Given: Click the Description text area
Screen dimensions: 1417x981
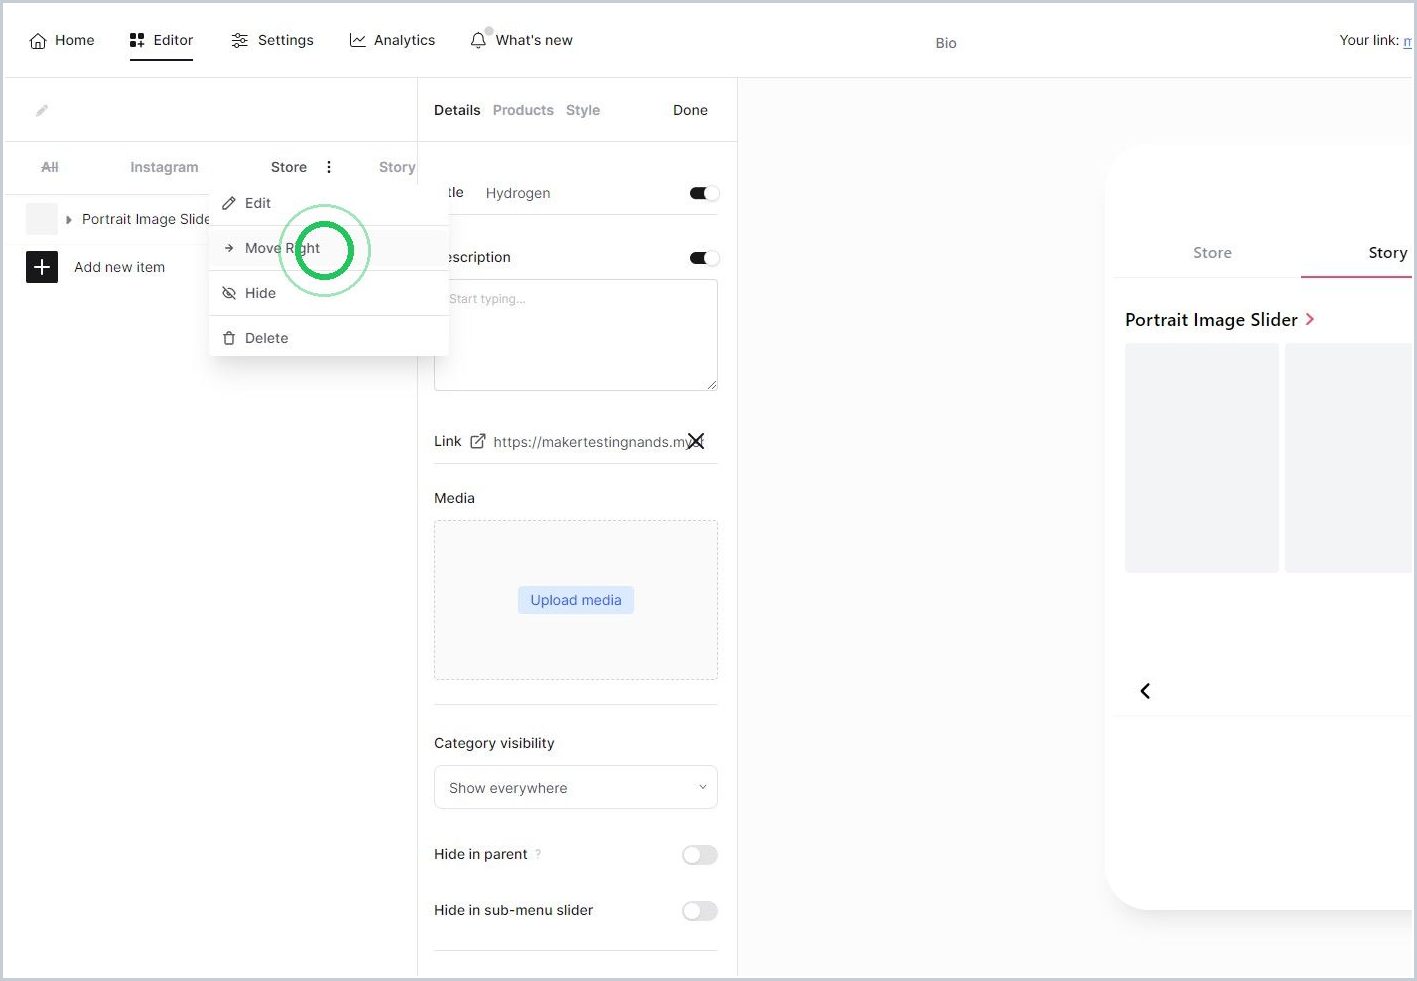Looking at the screenshot, I should coord(576,335).
